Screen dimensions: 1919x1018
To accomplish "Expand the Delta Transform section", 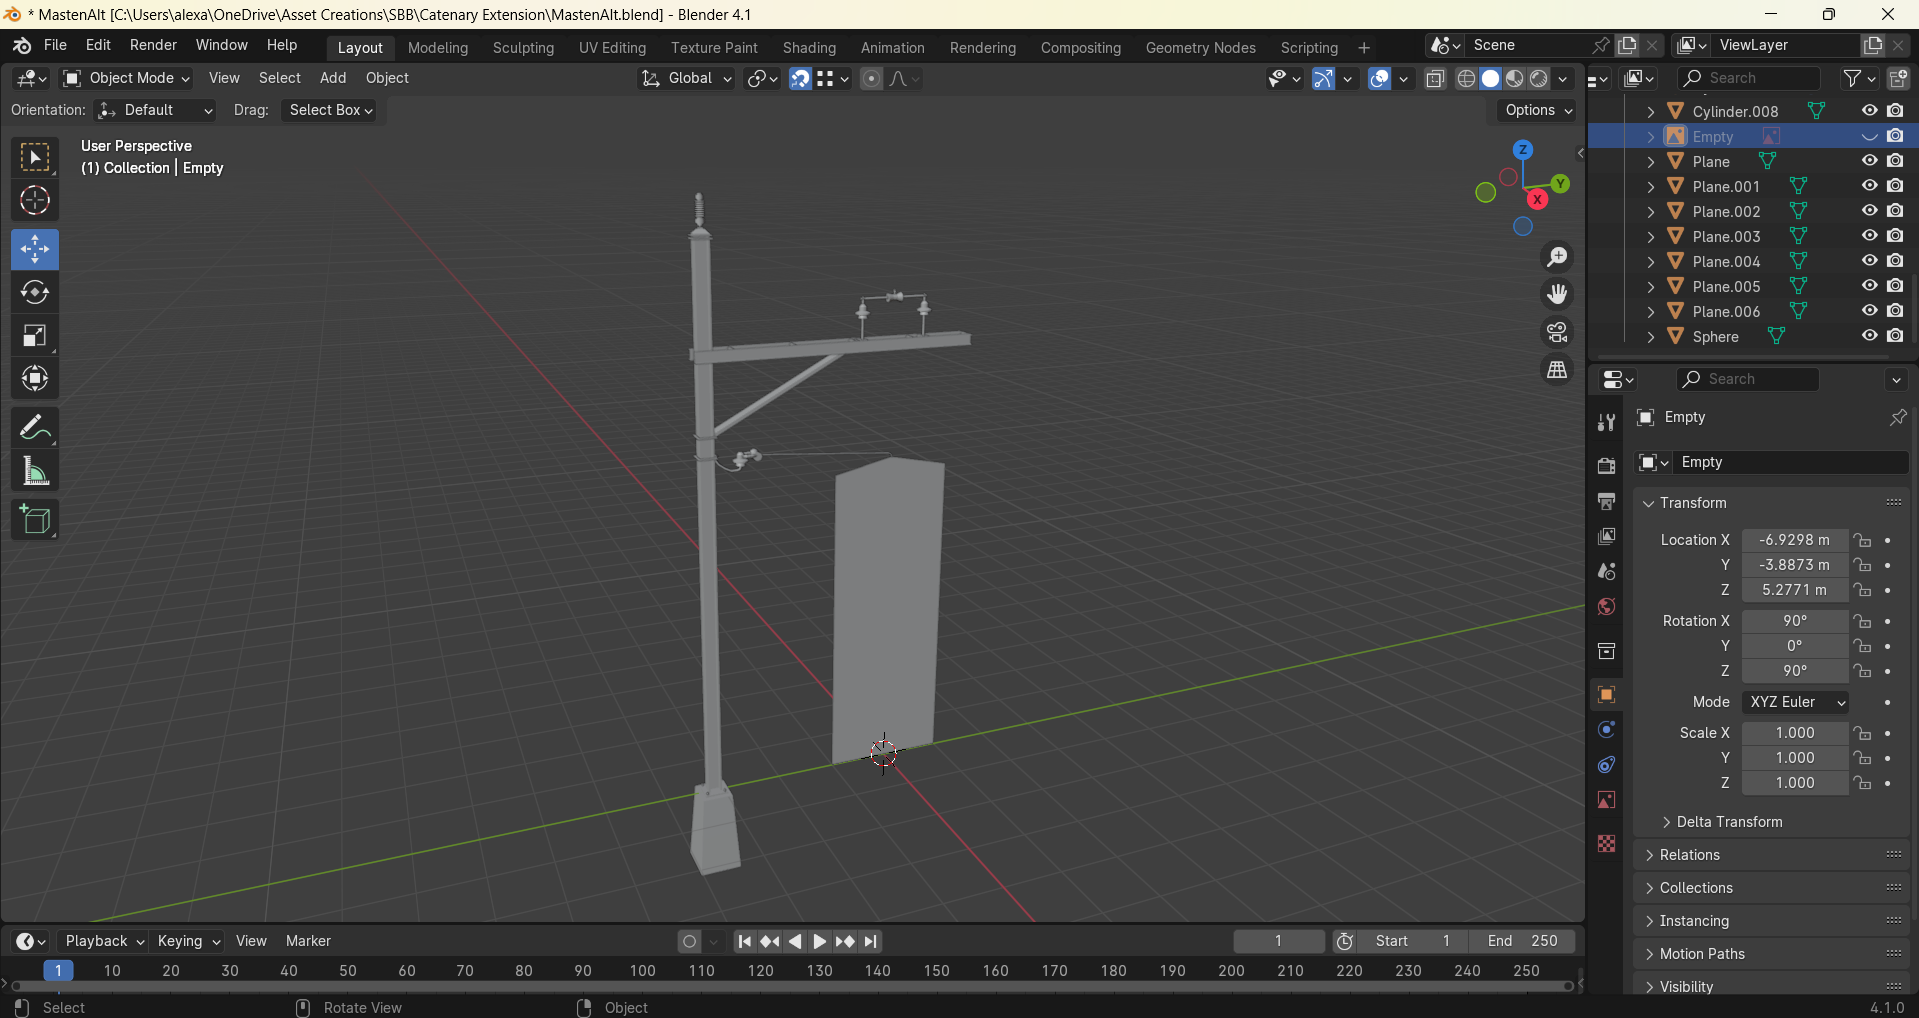I will (1729, 822).
